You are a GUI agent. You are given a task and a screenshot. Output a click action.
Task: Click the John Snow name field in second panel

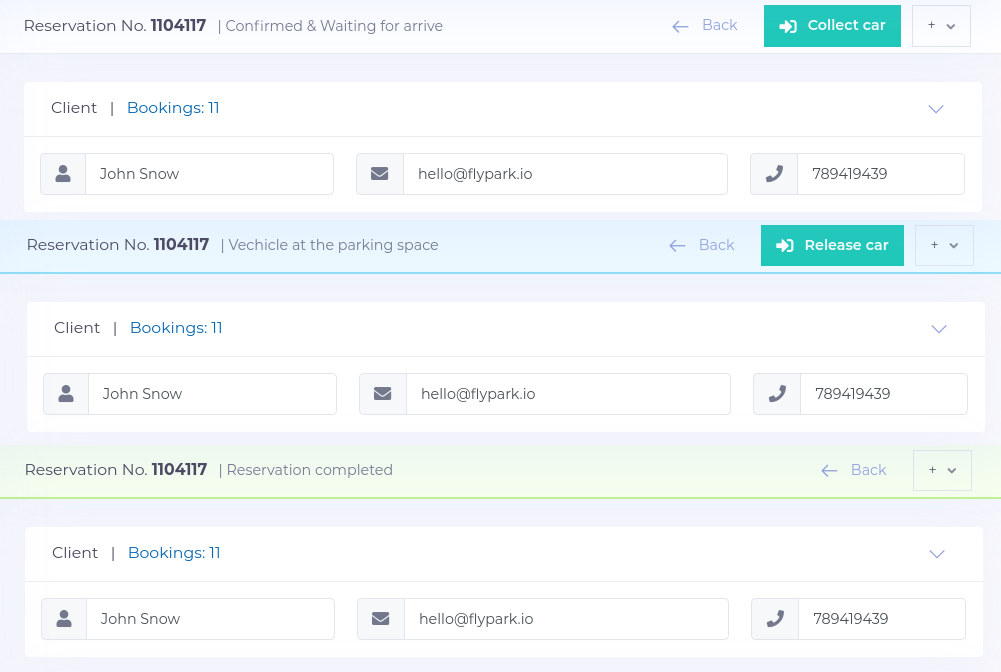click(x=212, y=394)
